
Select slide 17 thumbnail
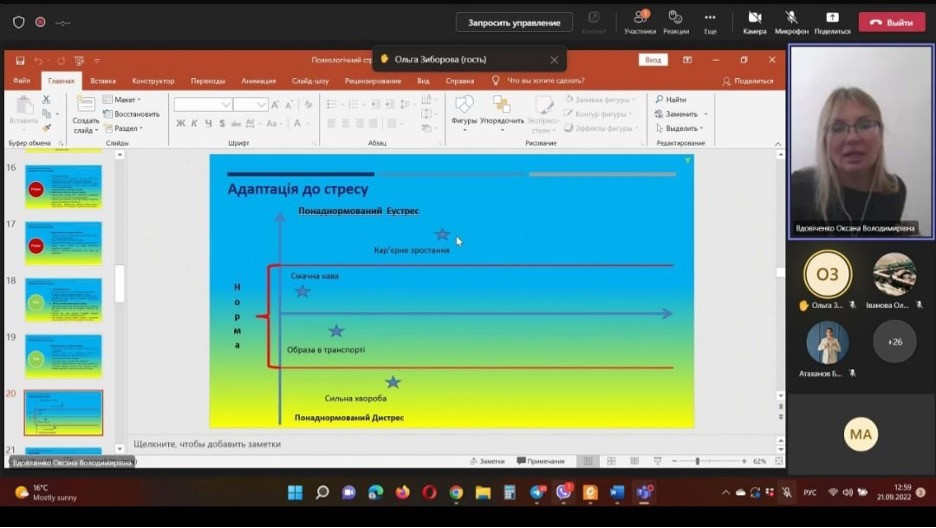click(x=63, y=243)
